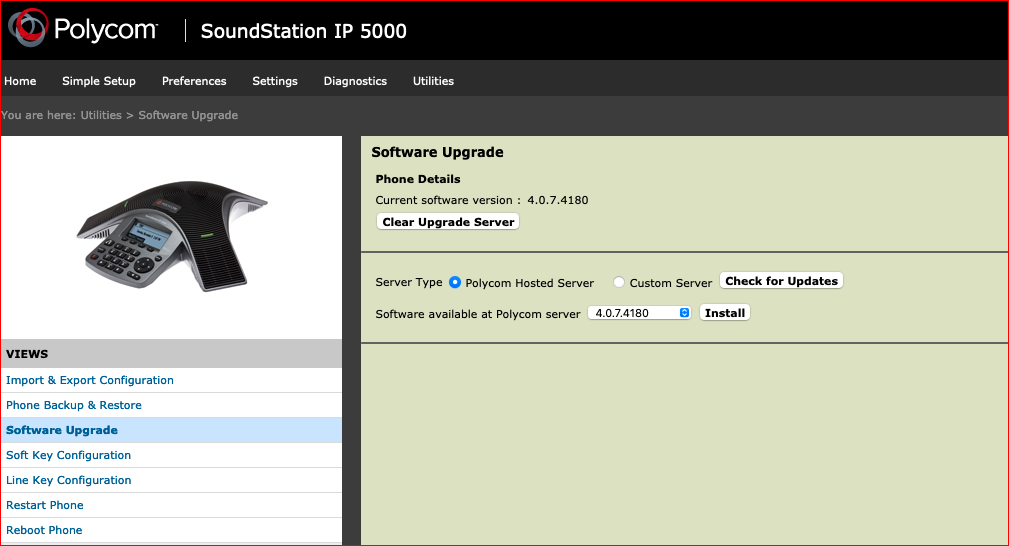Screen dimensions: 1009x546
Task: Click the Polycom logo
Action: 82,28
